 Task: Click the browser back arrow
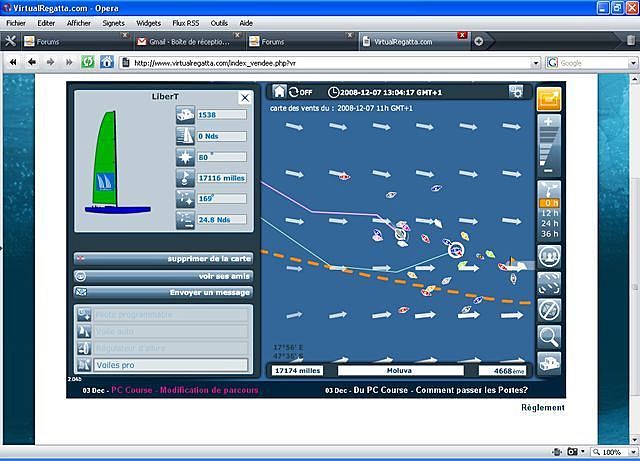[x=32, y=62]
